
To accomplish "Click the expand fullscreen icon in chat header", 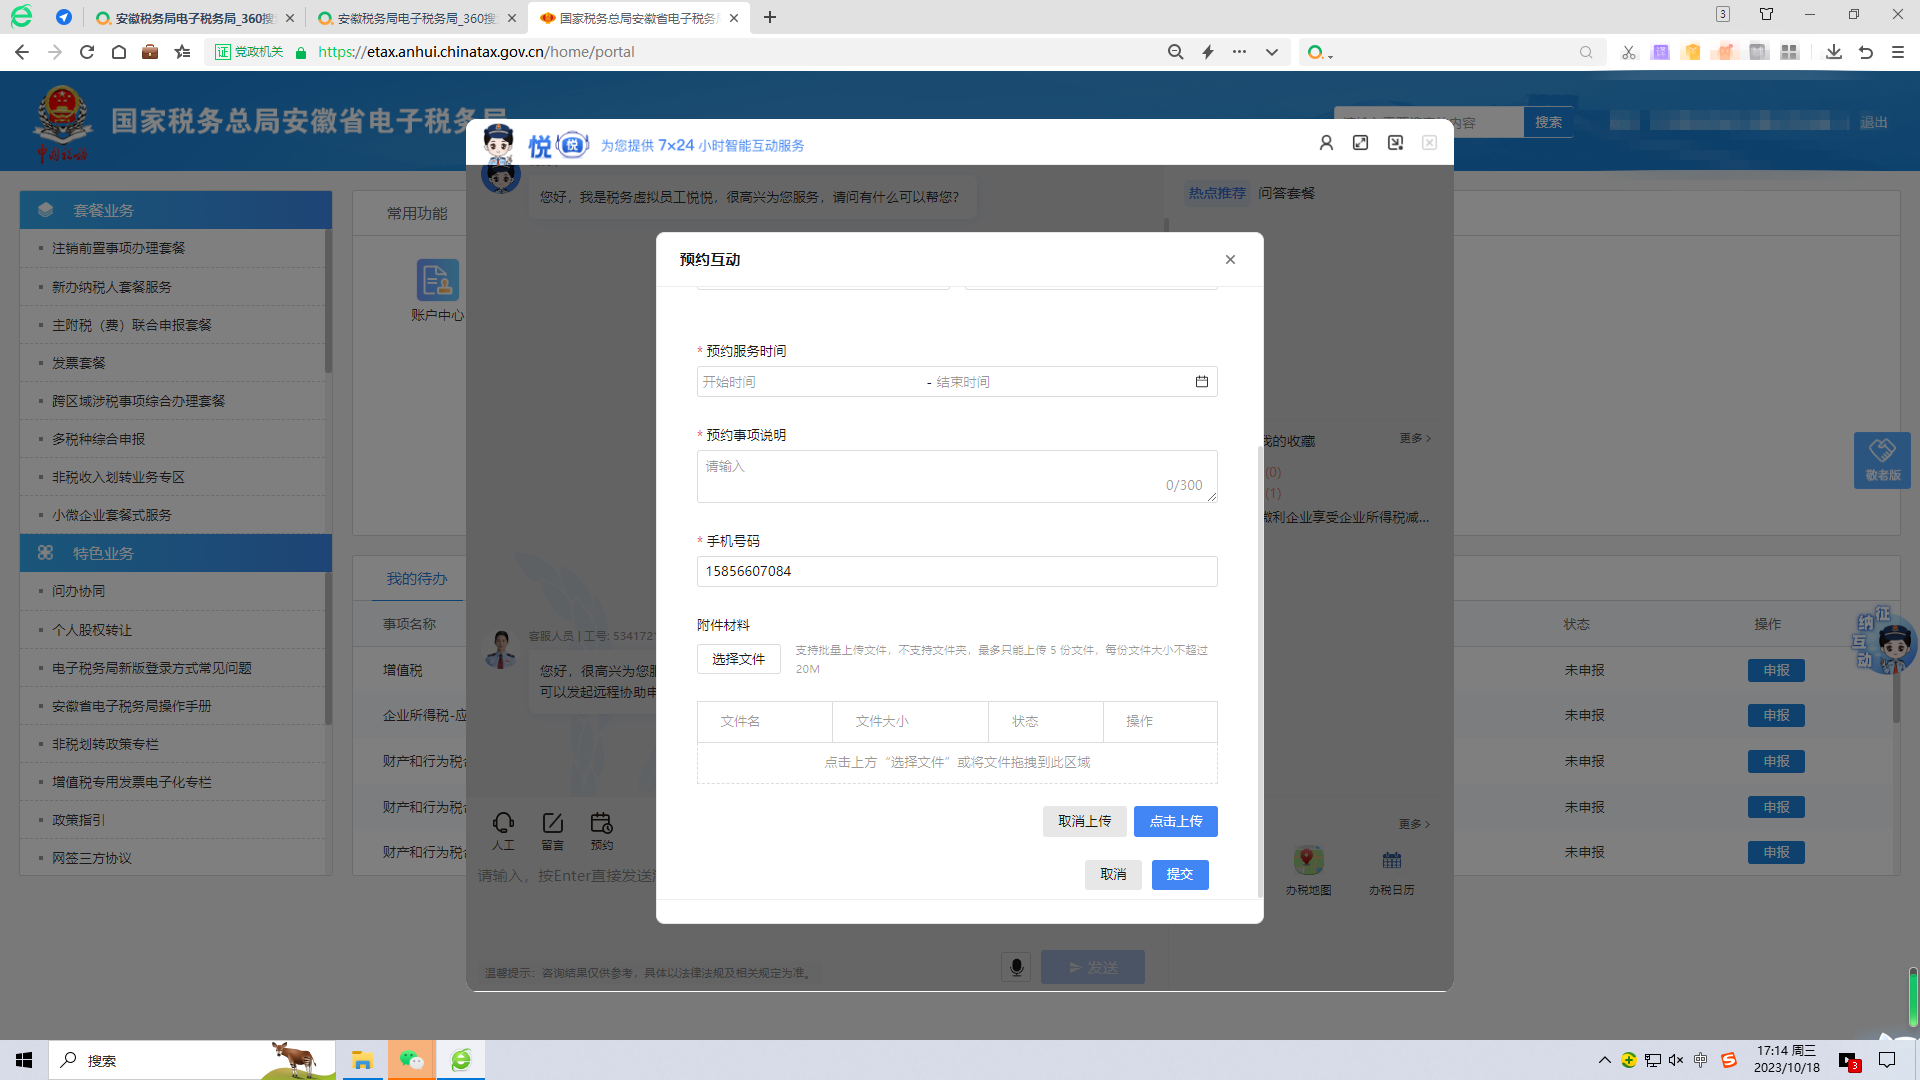I will tap(1360, 143).
